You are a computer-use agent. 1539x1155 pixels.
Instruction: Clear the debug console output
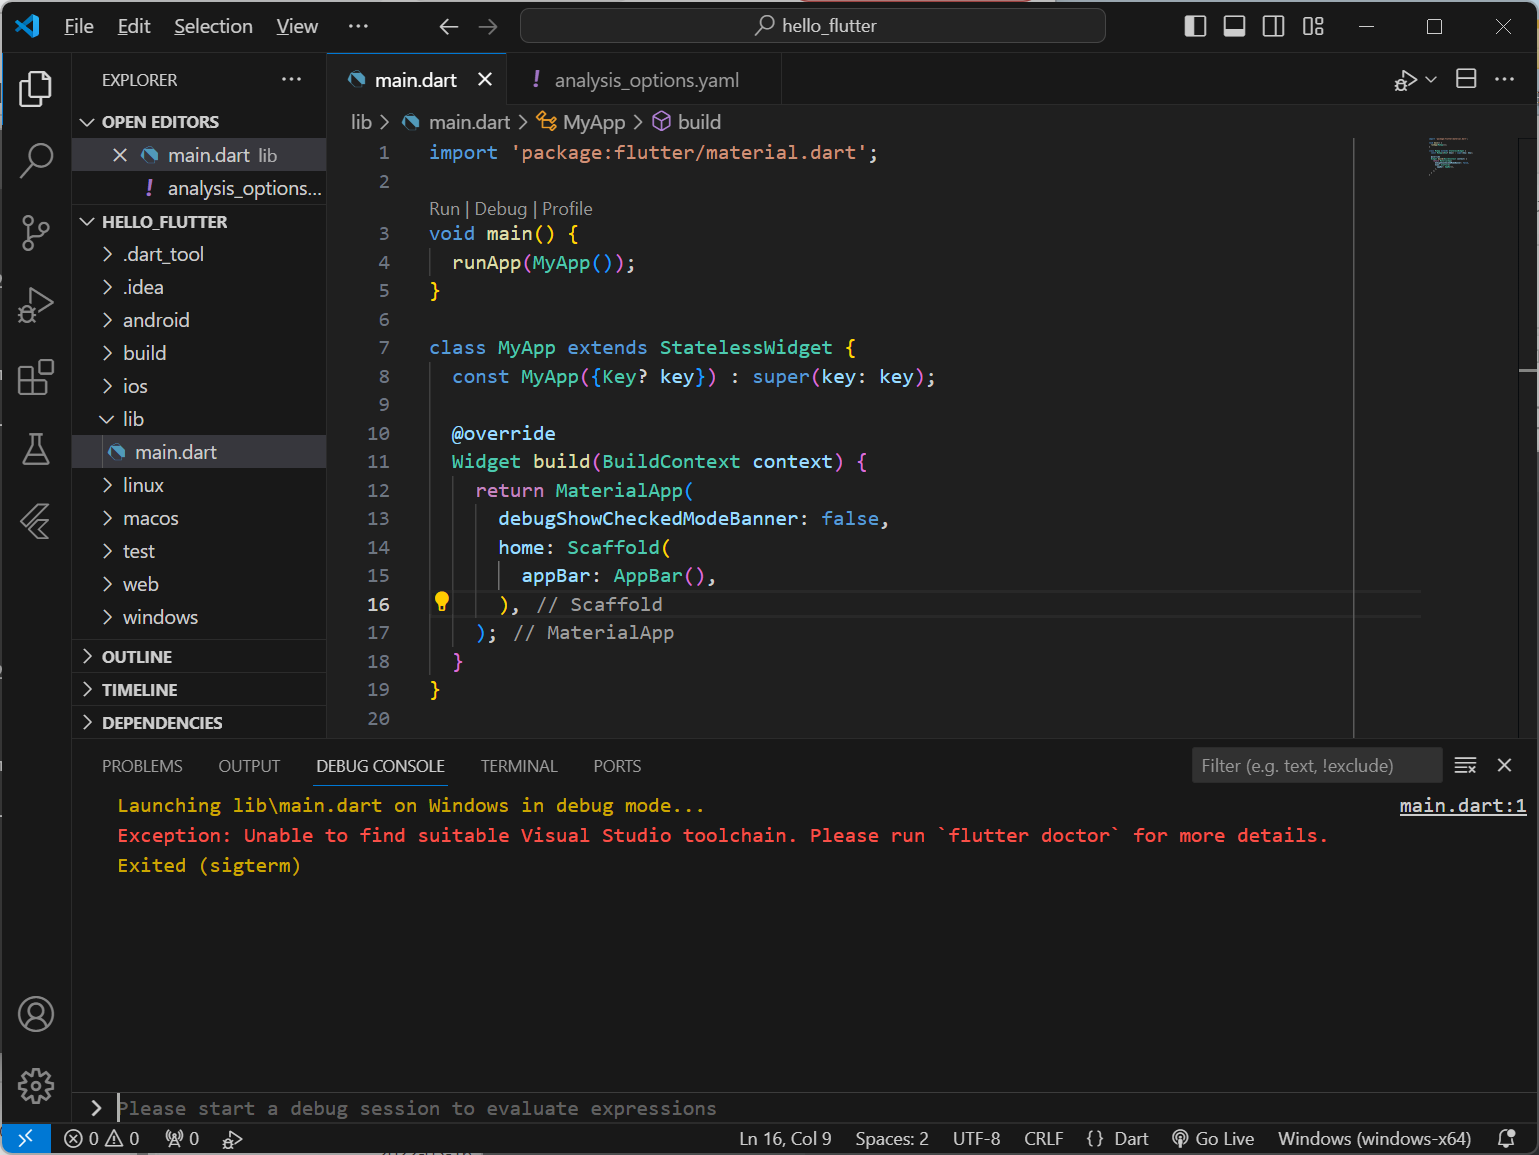coord(1465,765)
